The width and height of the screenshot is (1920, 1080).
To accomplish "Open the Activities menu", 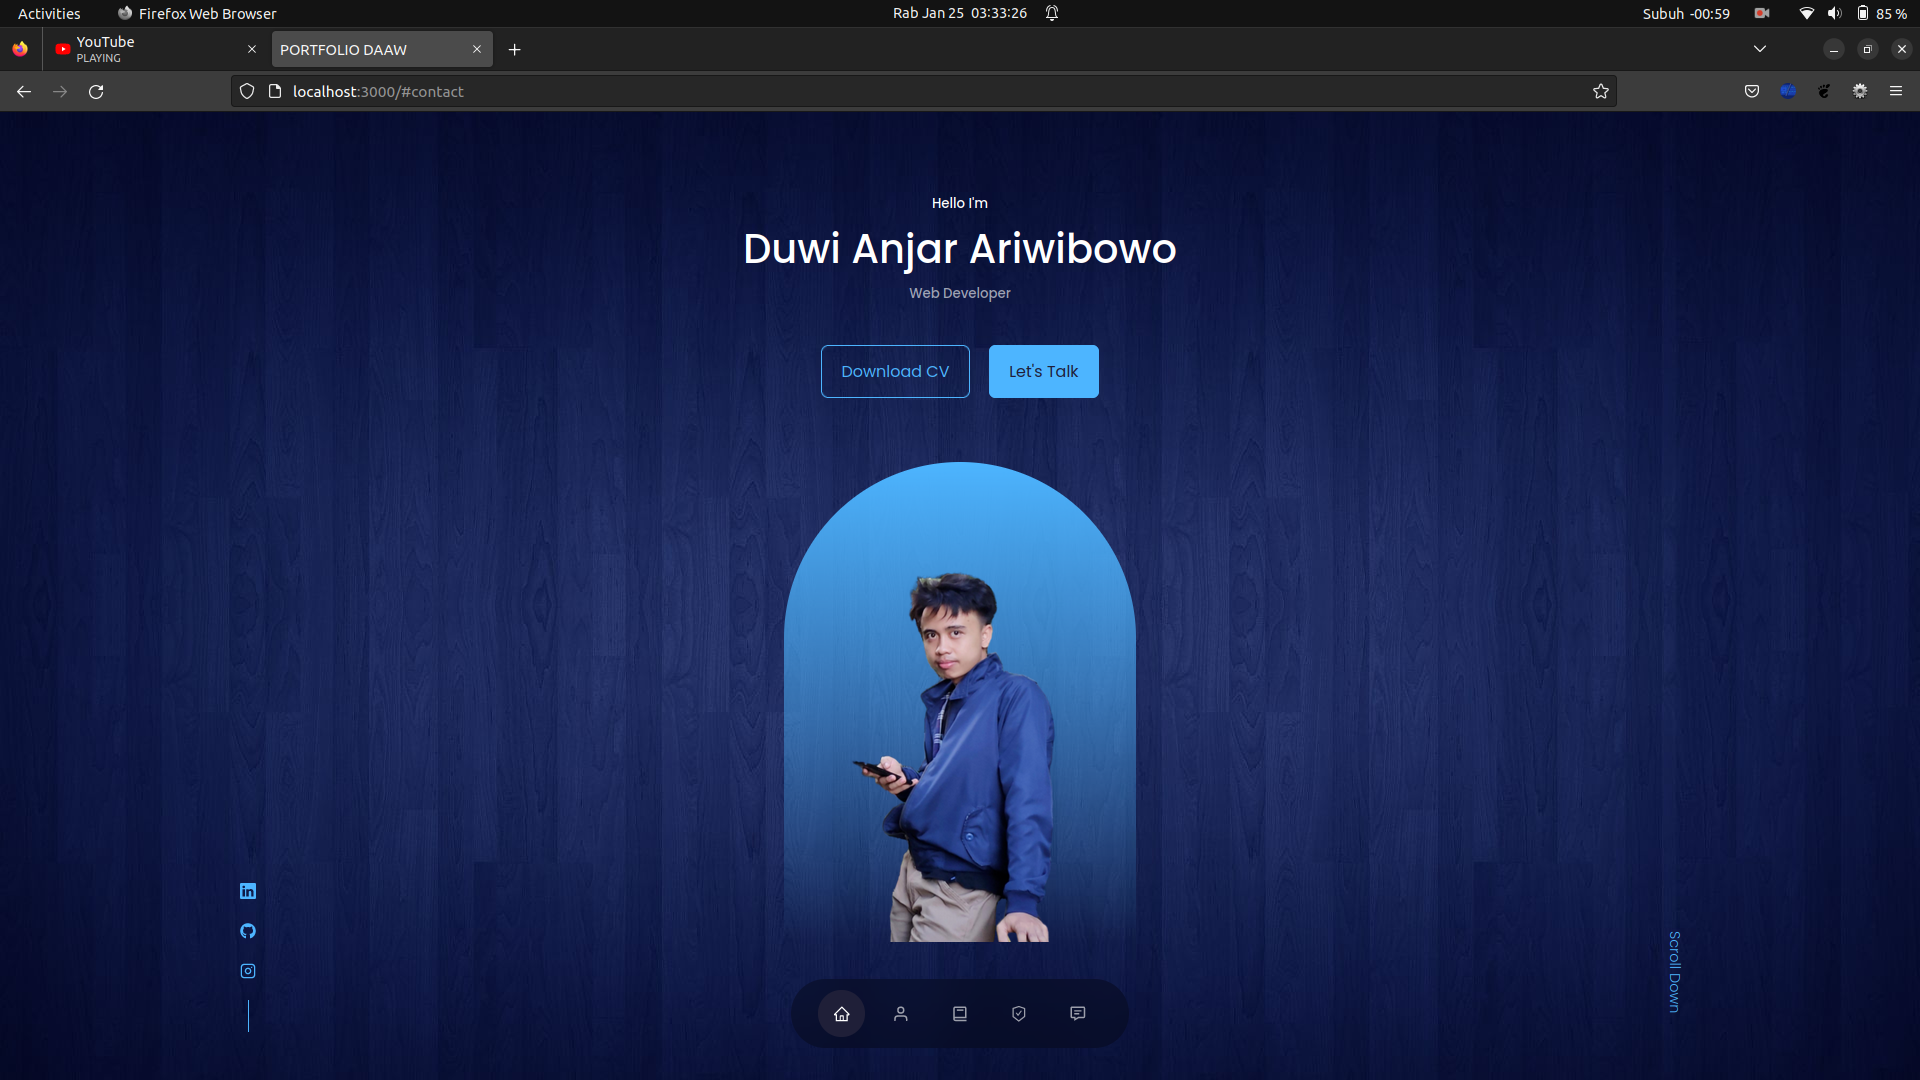I will pos(48,13).
